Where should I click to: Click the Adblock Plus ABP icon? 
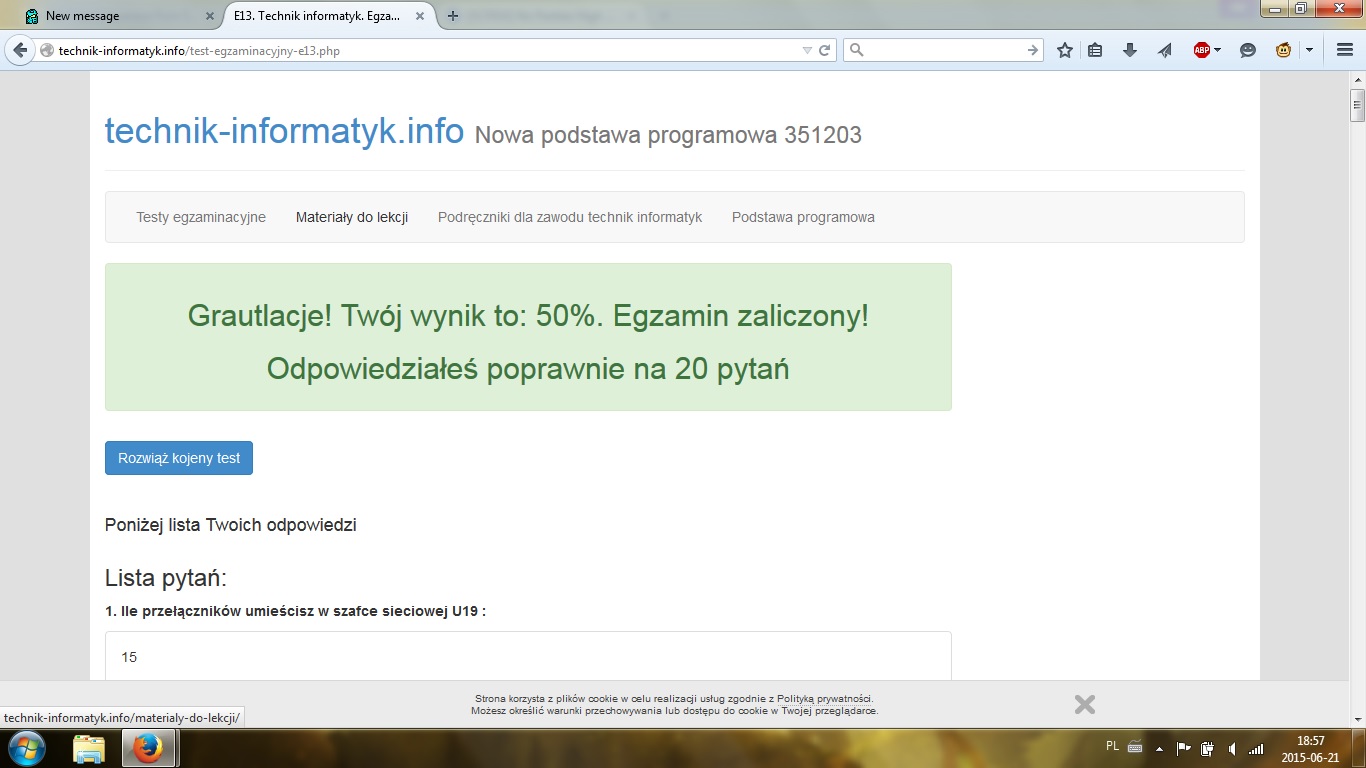tap(1202, 50)
